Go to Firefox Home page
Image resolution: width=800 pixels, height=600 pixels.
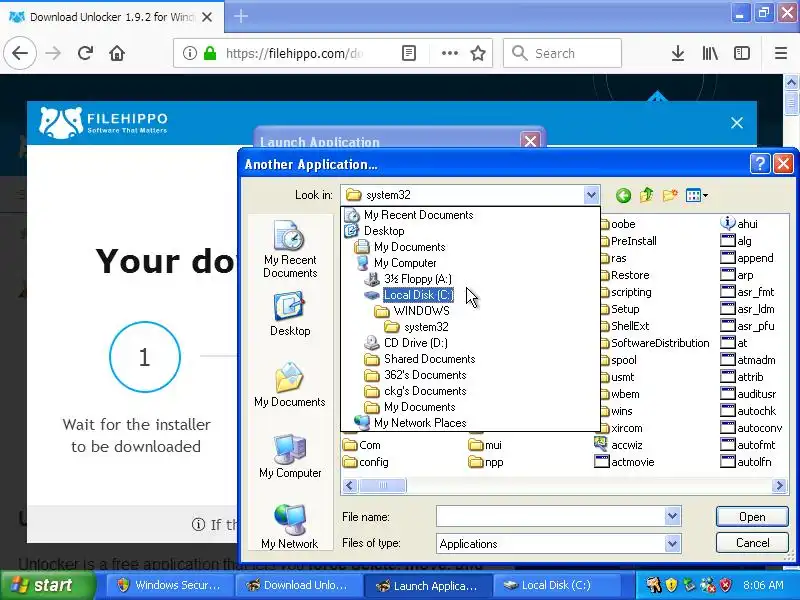117,53
